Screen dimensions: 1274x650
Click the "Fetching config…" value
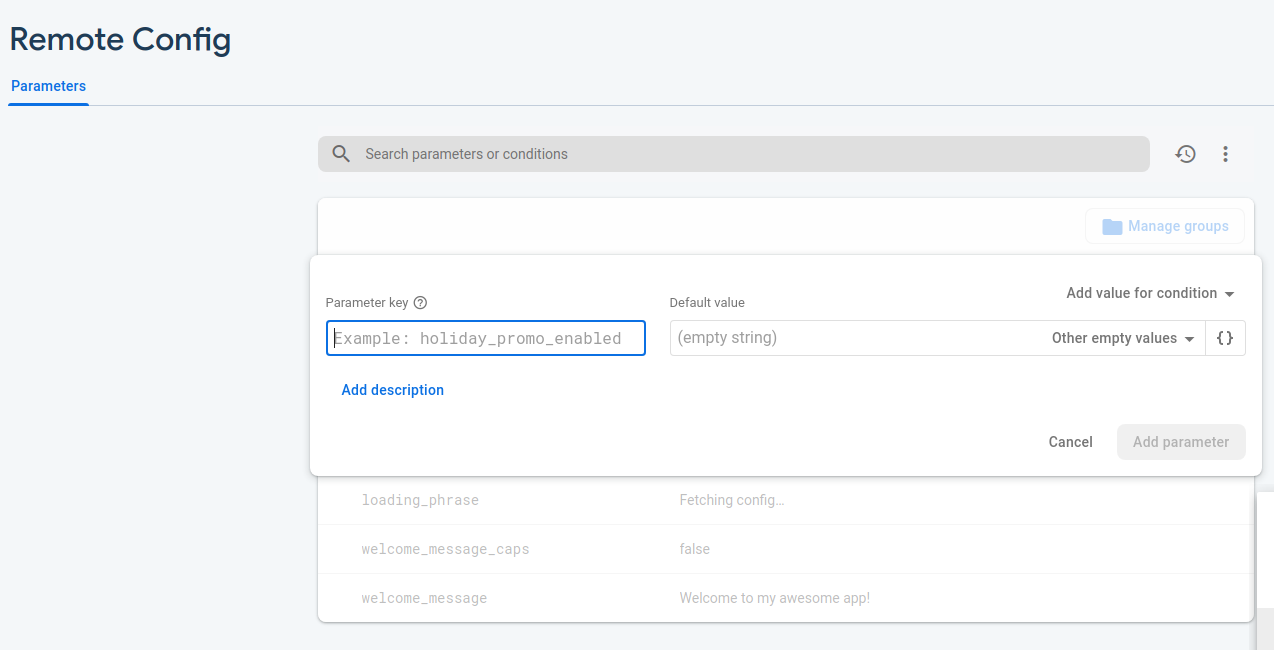pyautogui.click(x=731, y=500)
